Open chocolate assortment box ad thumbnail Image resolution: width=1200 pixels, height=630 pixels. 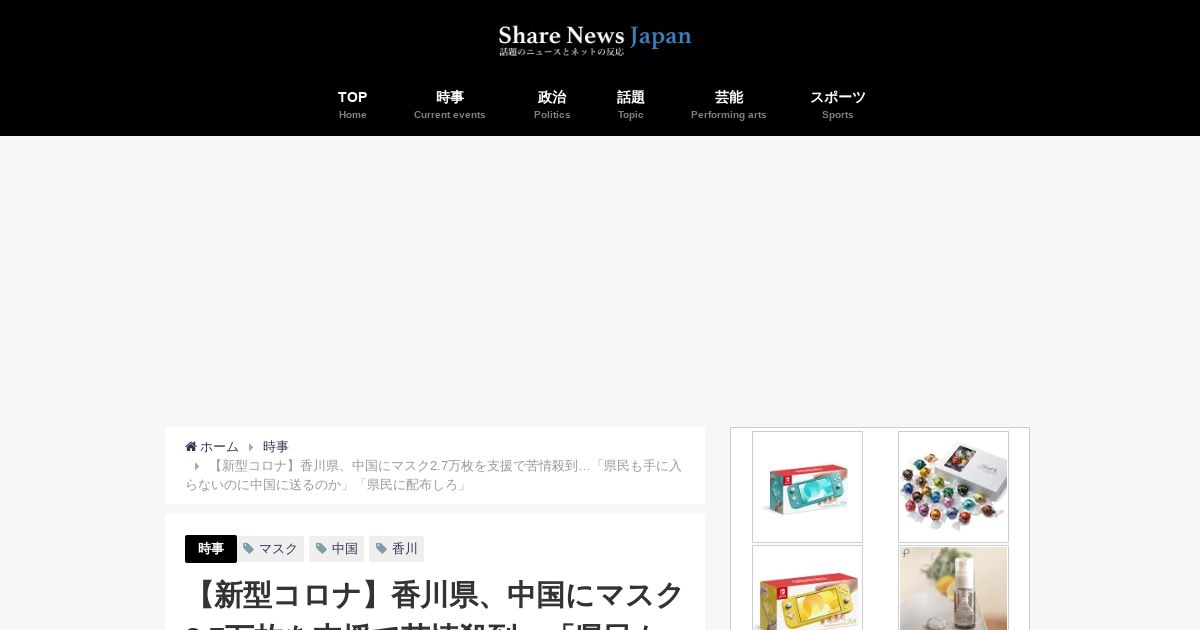point(953,487)
